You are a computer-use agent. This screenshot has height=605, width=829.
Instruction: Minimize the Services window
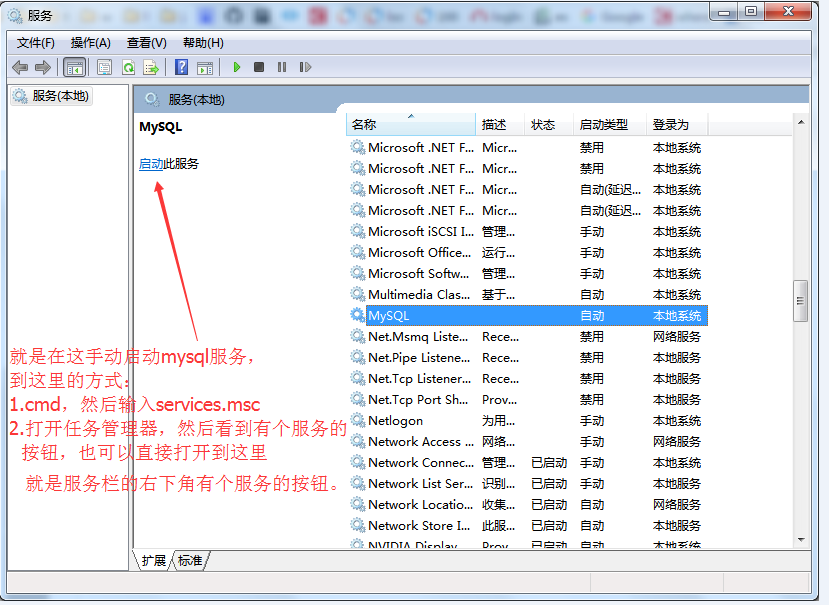(x=724, y=12)
